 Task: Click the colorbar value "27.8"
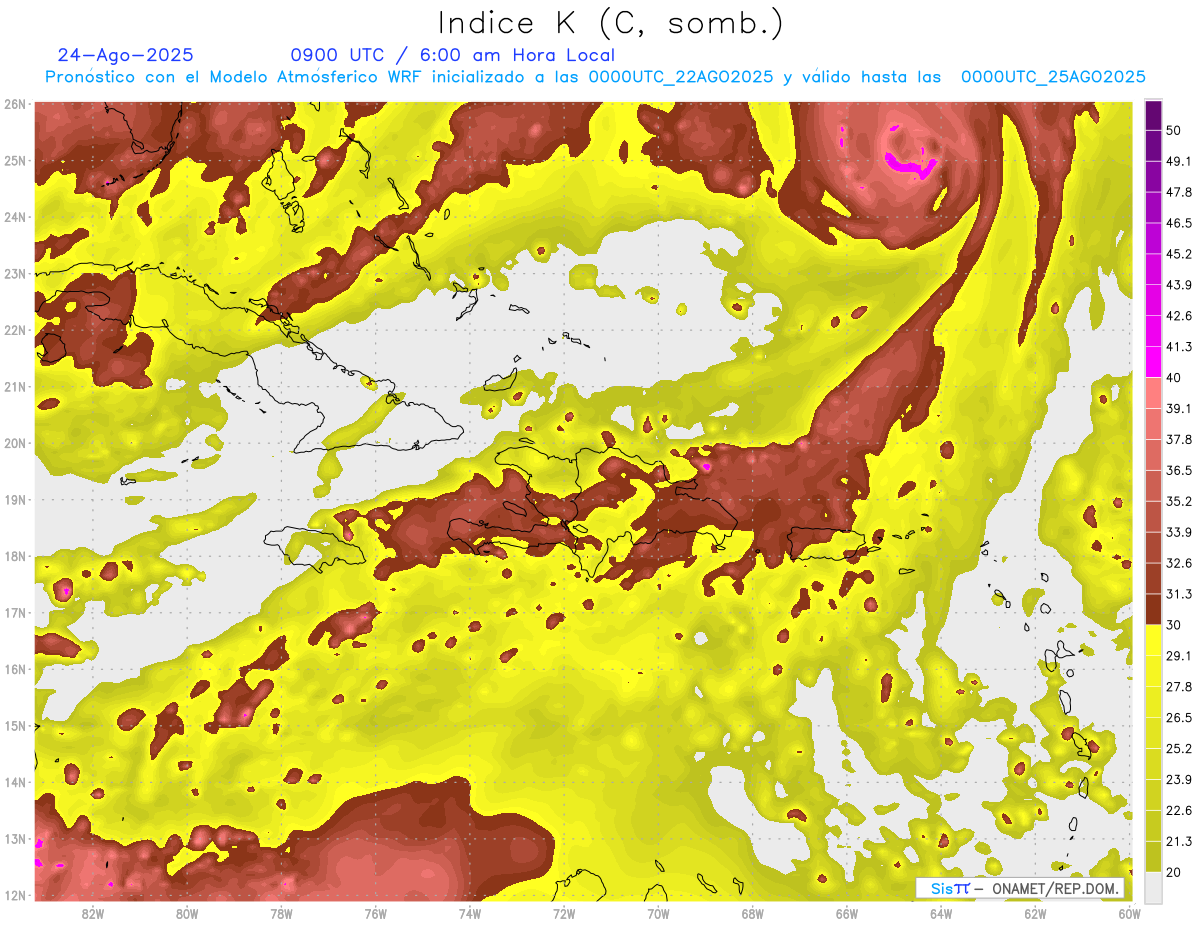1179,687
